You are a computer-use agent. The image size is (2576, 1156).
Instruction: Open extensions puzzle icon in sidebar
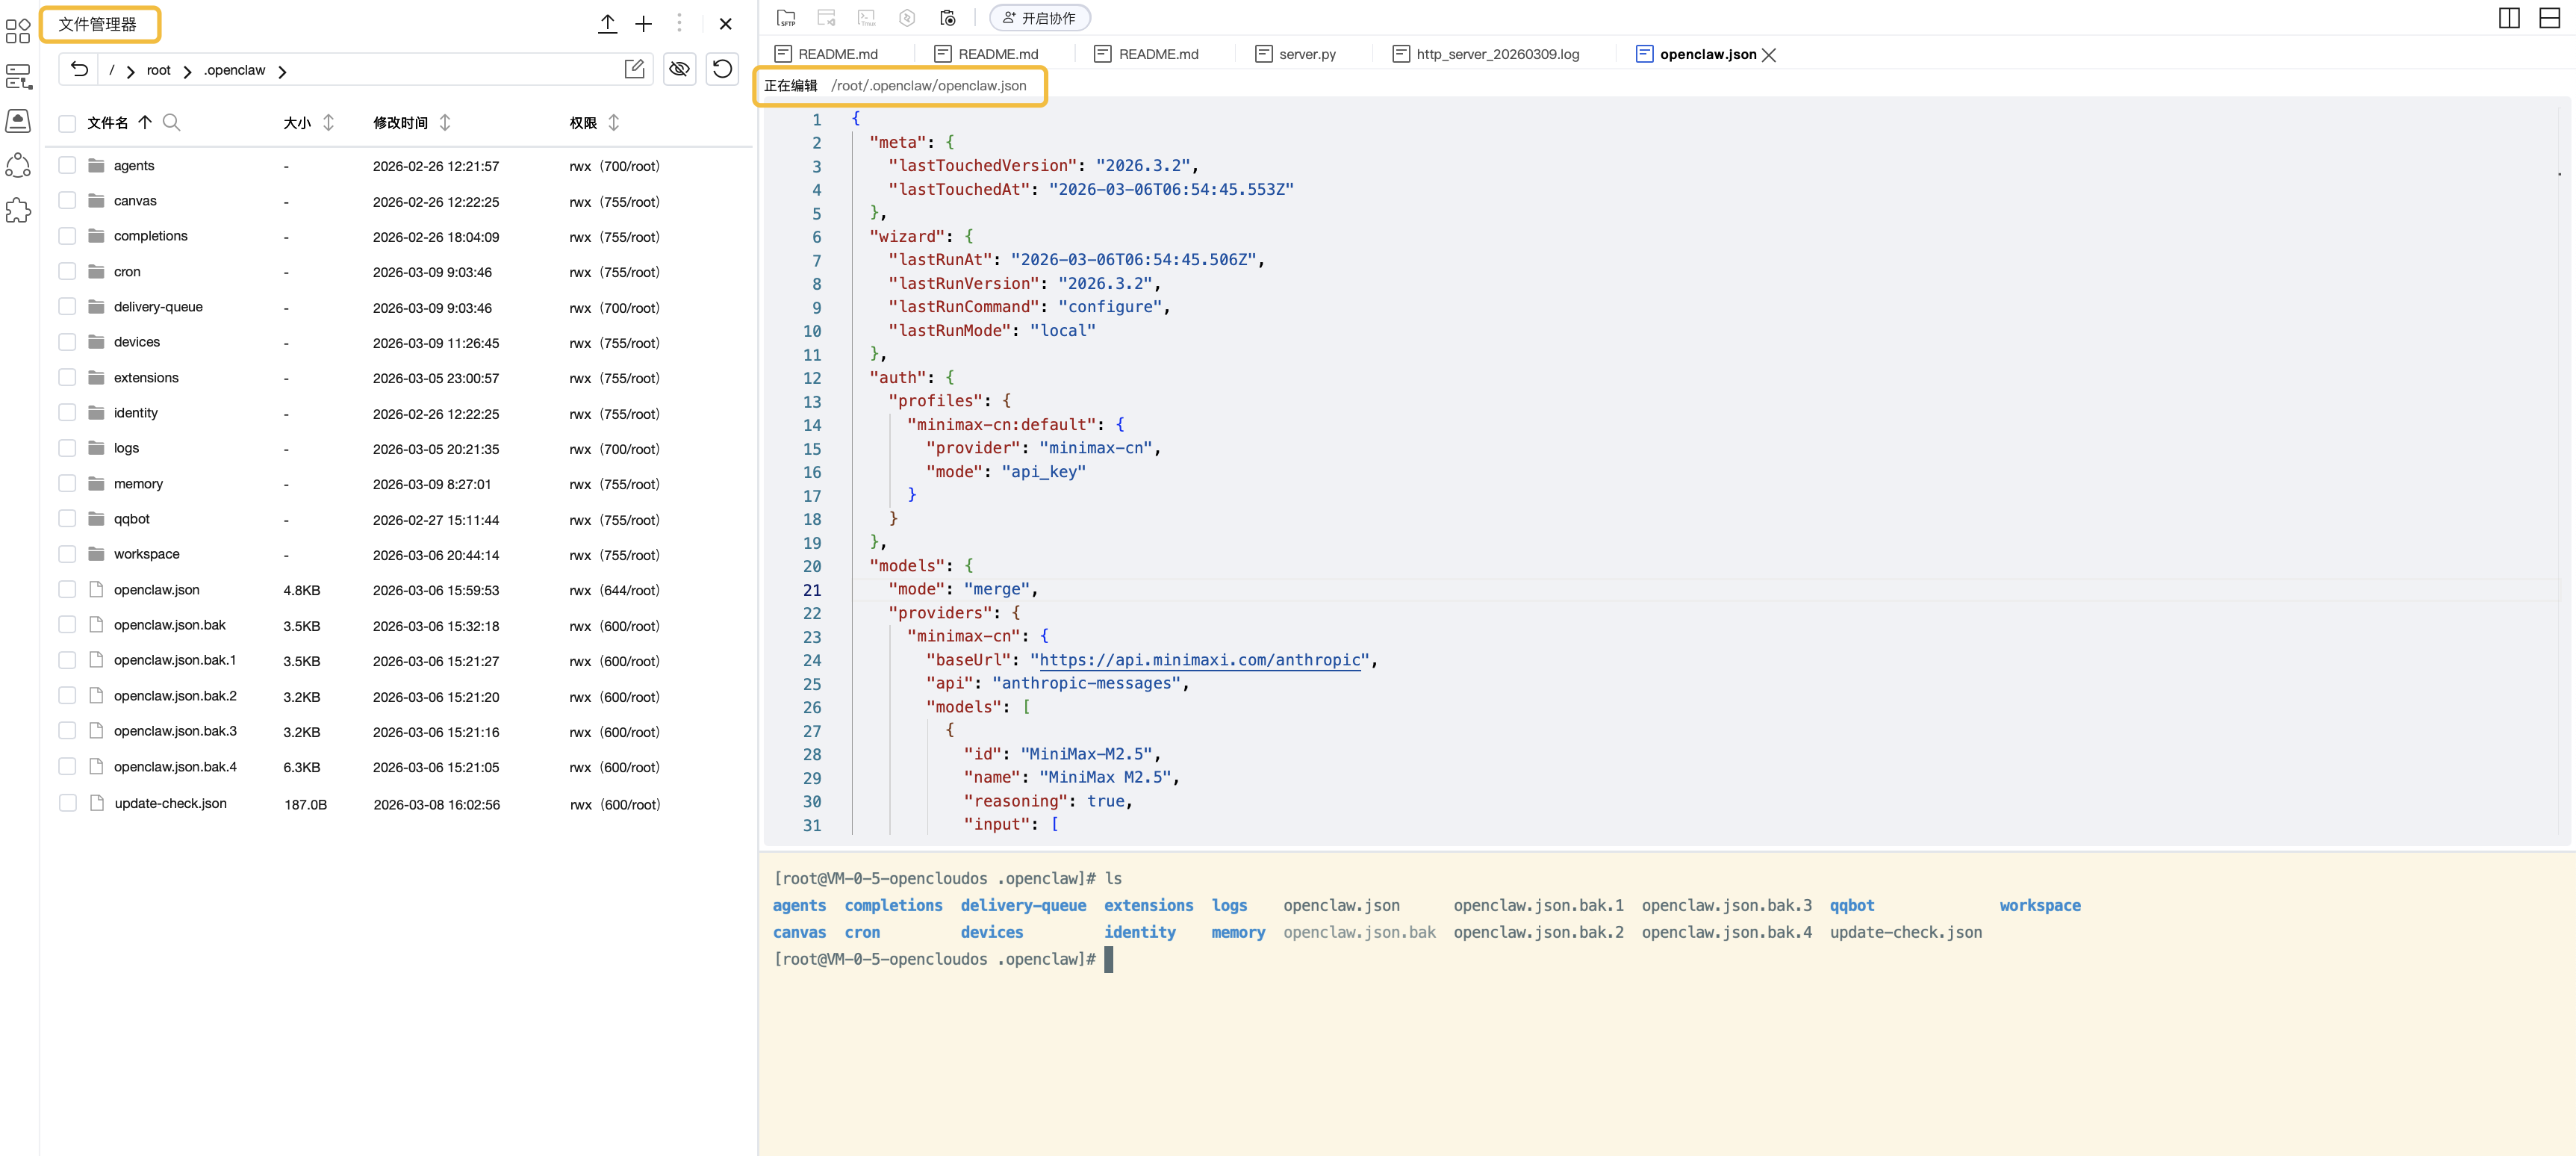[18, 210]
